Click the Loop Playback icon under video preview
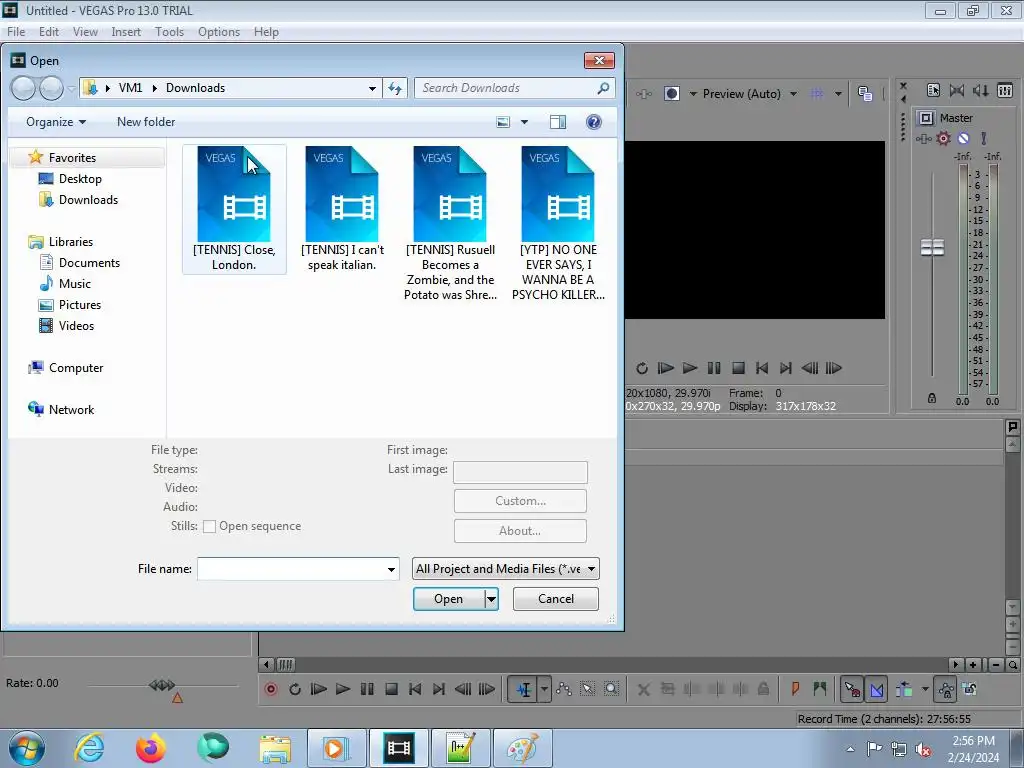Viewport: 1024px width, 768px height. pyautogui.click(x=642, y=368)
